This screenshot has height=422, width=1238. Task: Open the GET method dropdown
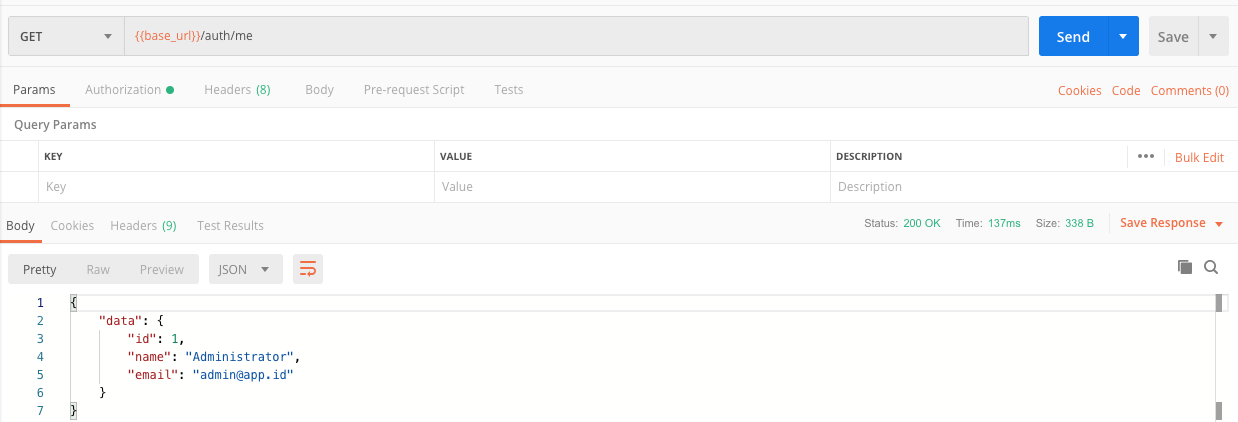(66, 37)
